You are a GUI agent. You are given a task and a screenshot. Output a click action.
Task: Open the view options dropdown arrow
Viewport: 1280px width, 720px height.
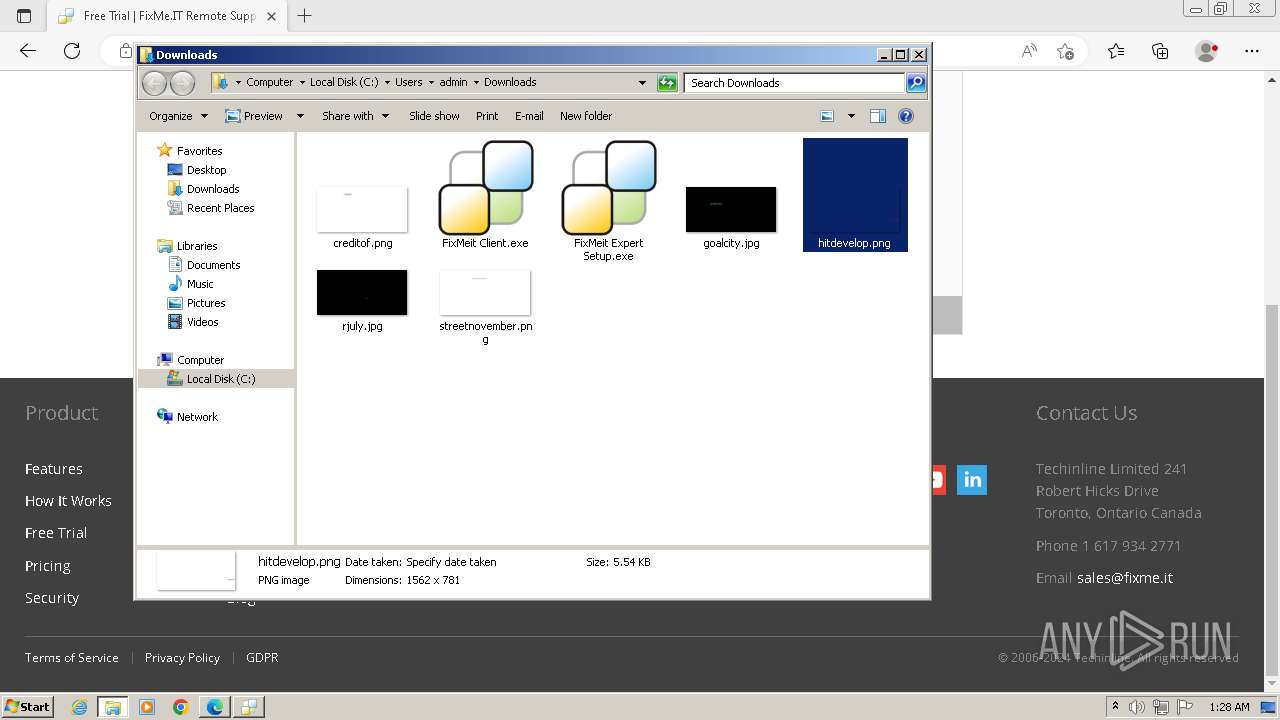851,116
